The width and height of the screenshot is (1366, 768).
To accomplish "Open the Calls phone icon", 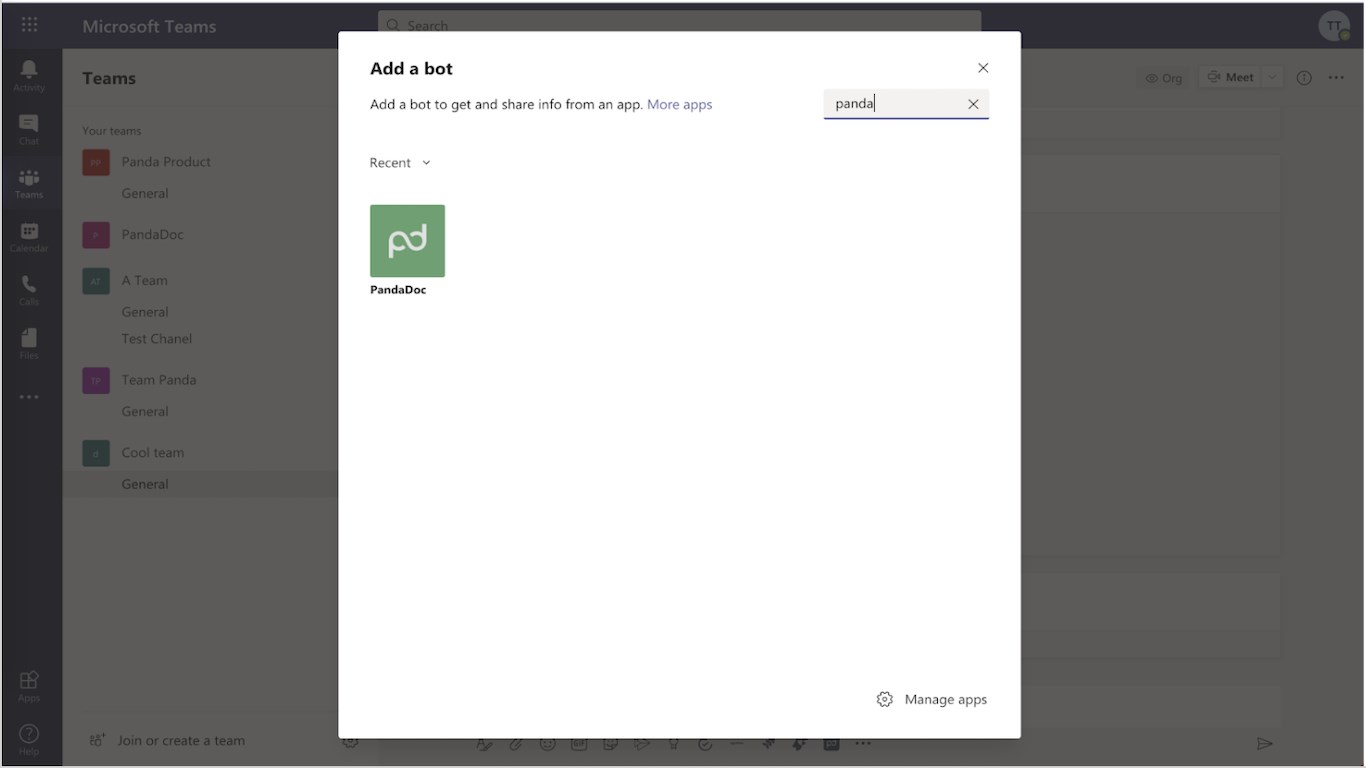I will pyautogui.click(x=29, y=290).
